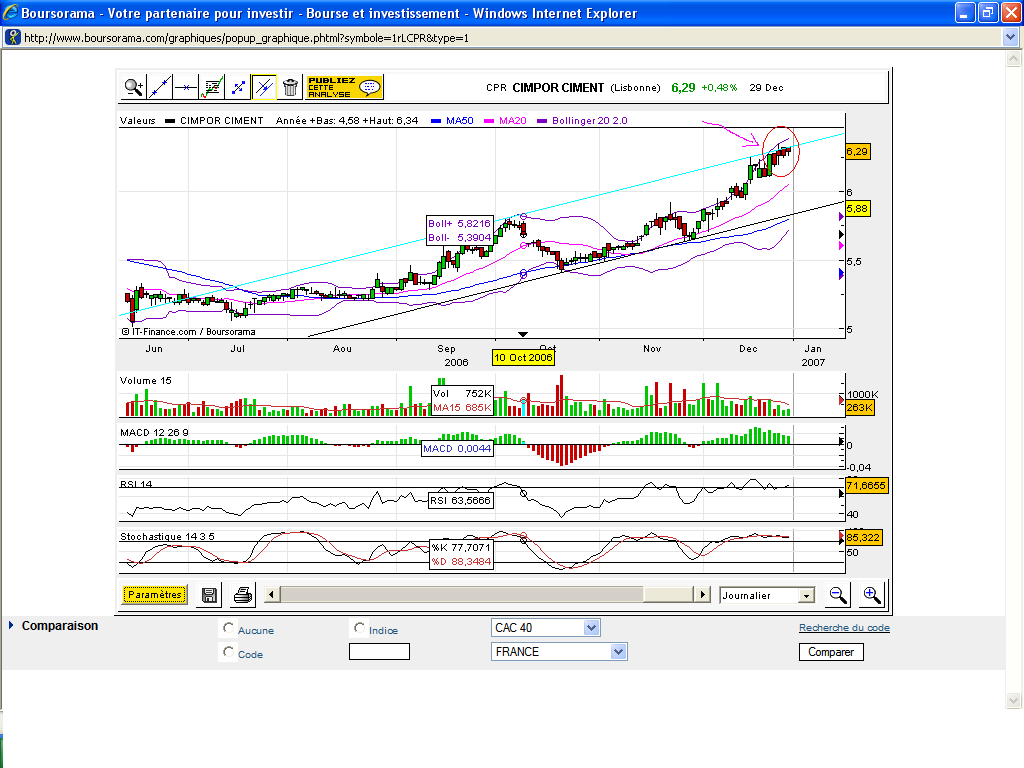Click the Publiez Cette Analyse button

[344, 87]
